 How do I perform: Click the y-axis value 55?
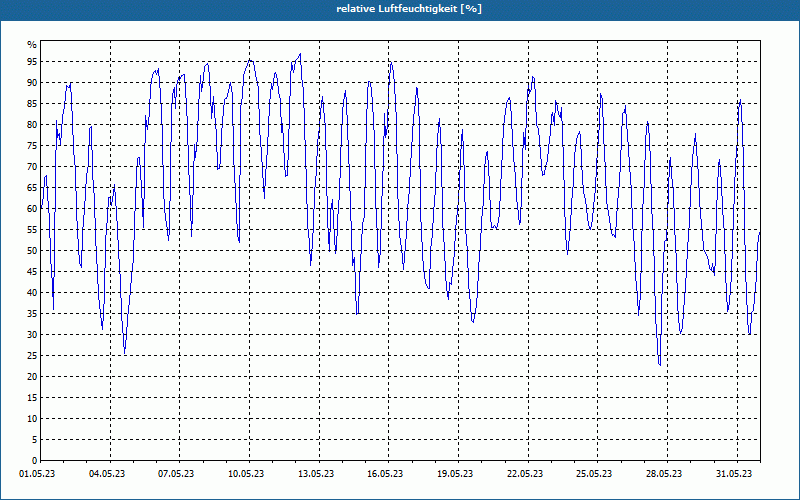coord(32,230)
